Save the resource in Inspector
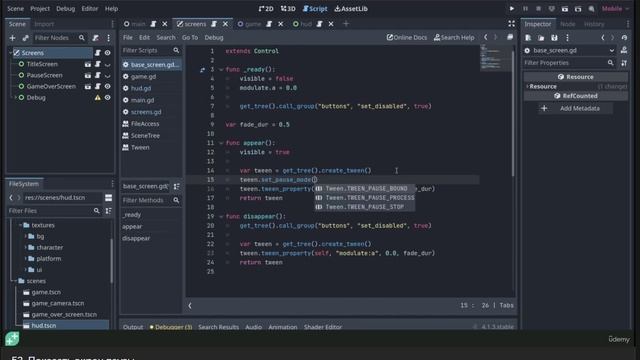640x360 pixels. pyautogui.click(x=554, y=38)
